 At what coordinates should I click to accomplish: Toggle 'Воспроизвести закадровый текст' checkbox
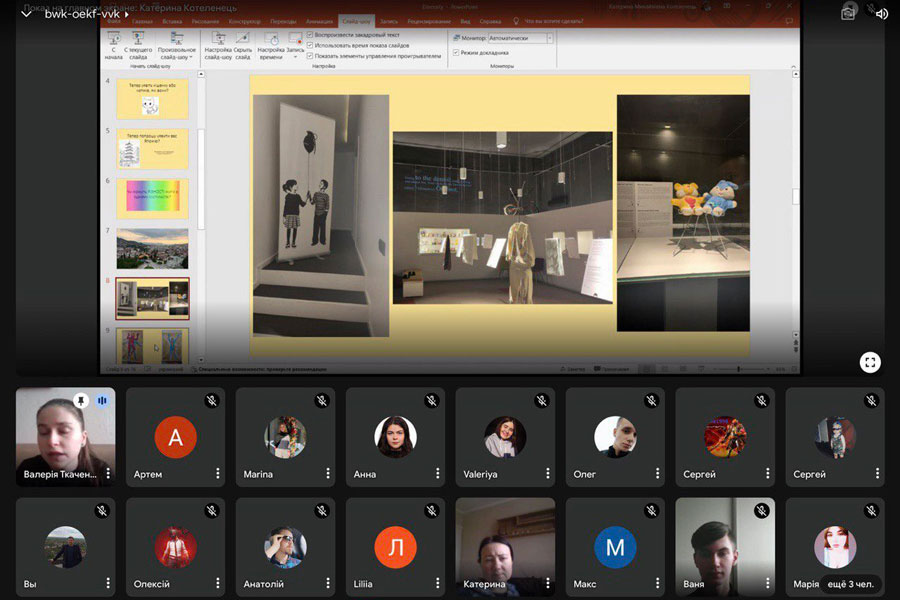click(311, 34)
